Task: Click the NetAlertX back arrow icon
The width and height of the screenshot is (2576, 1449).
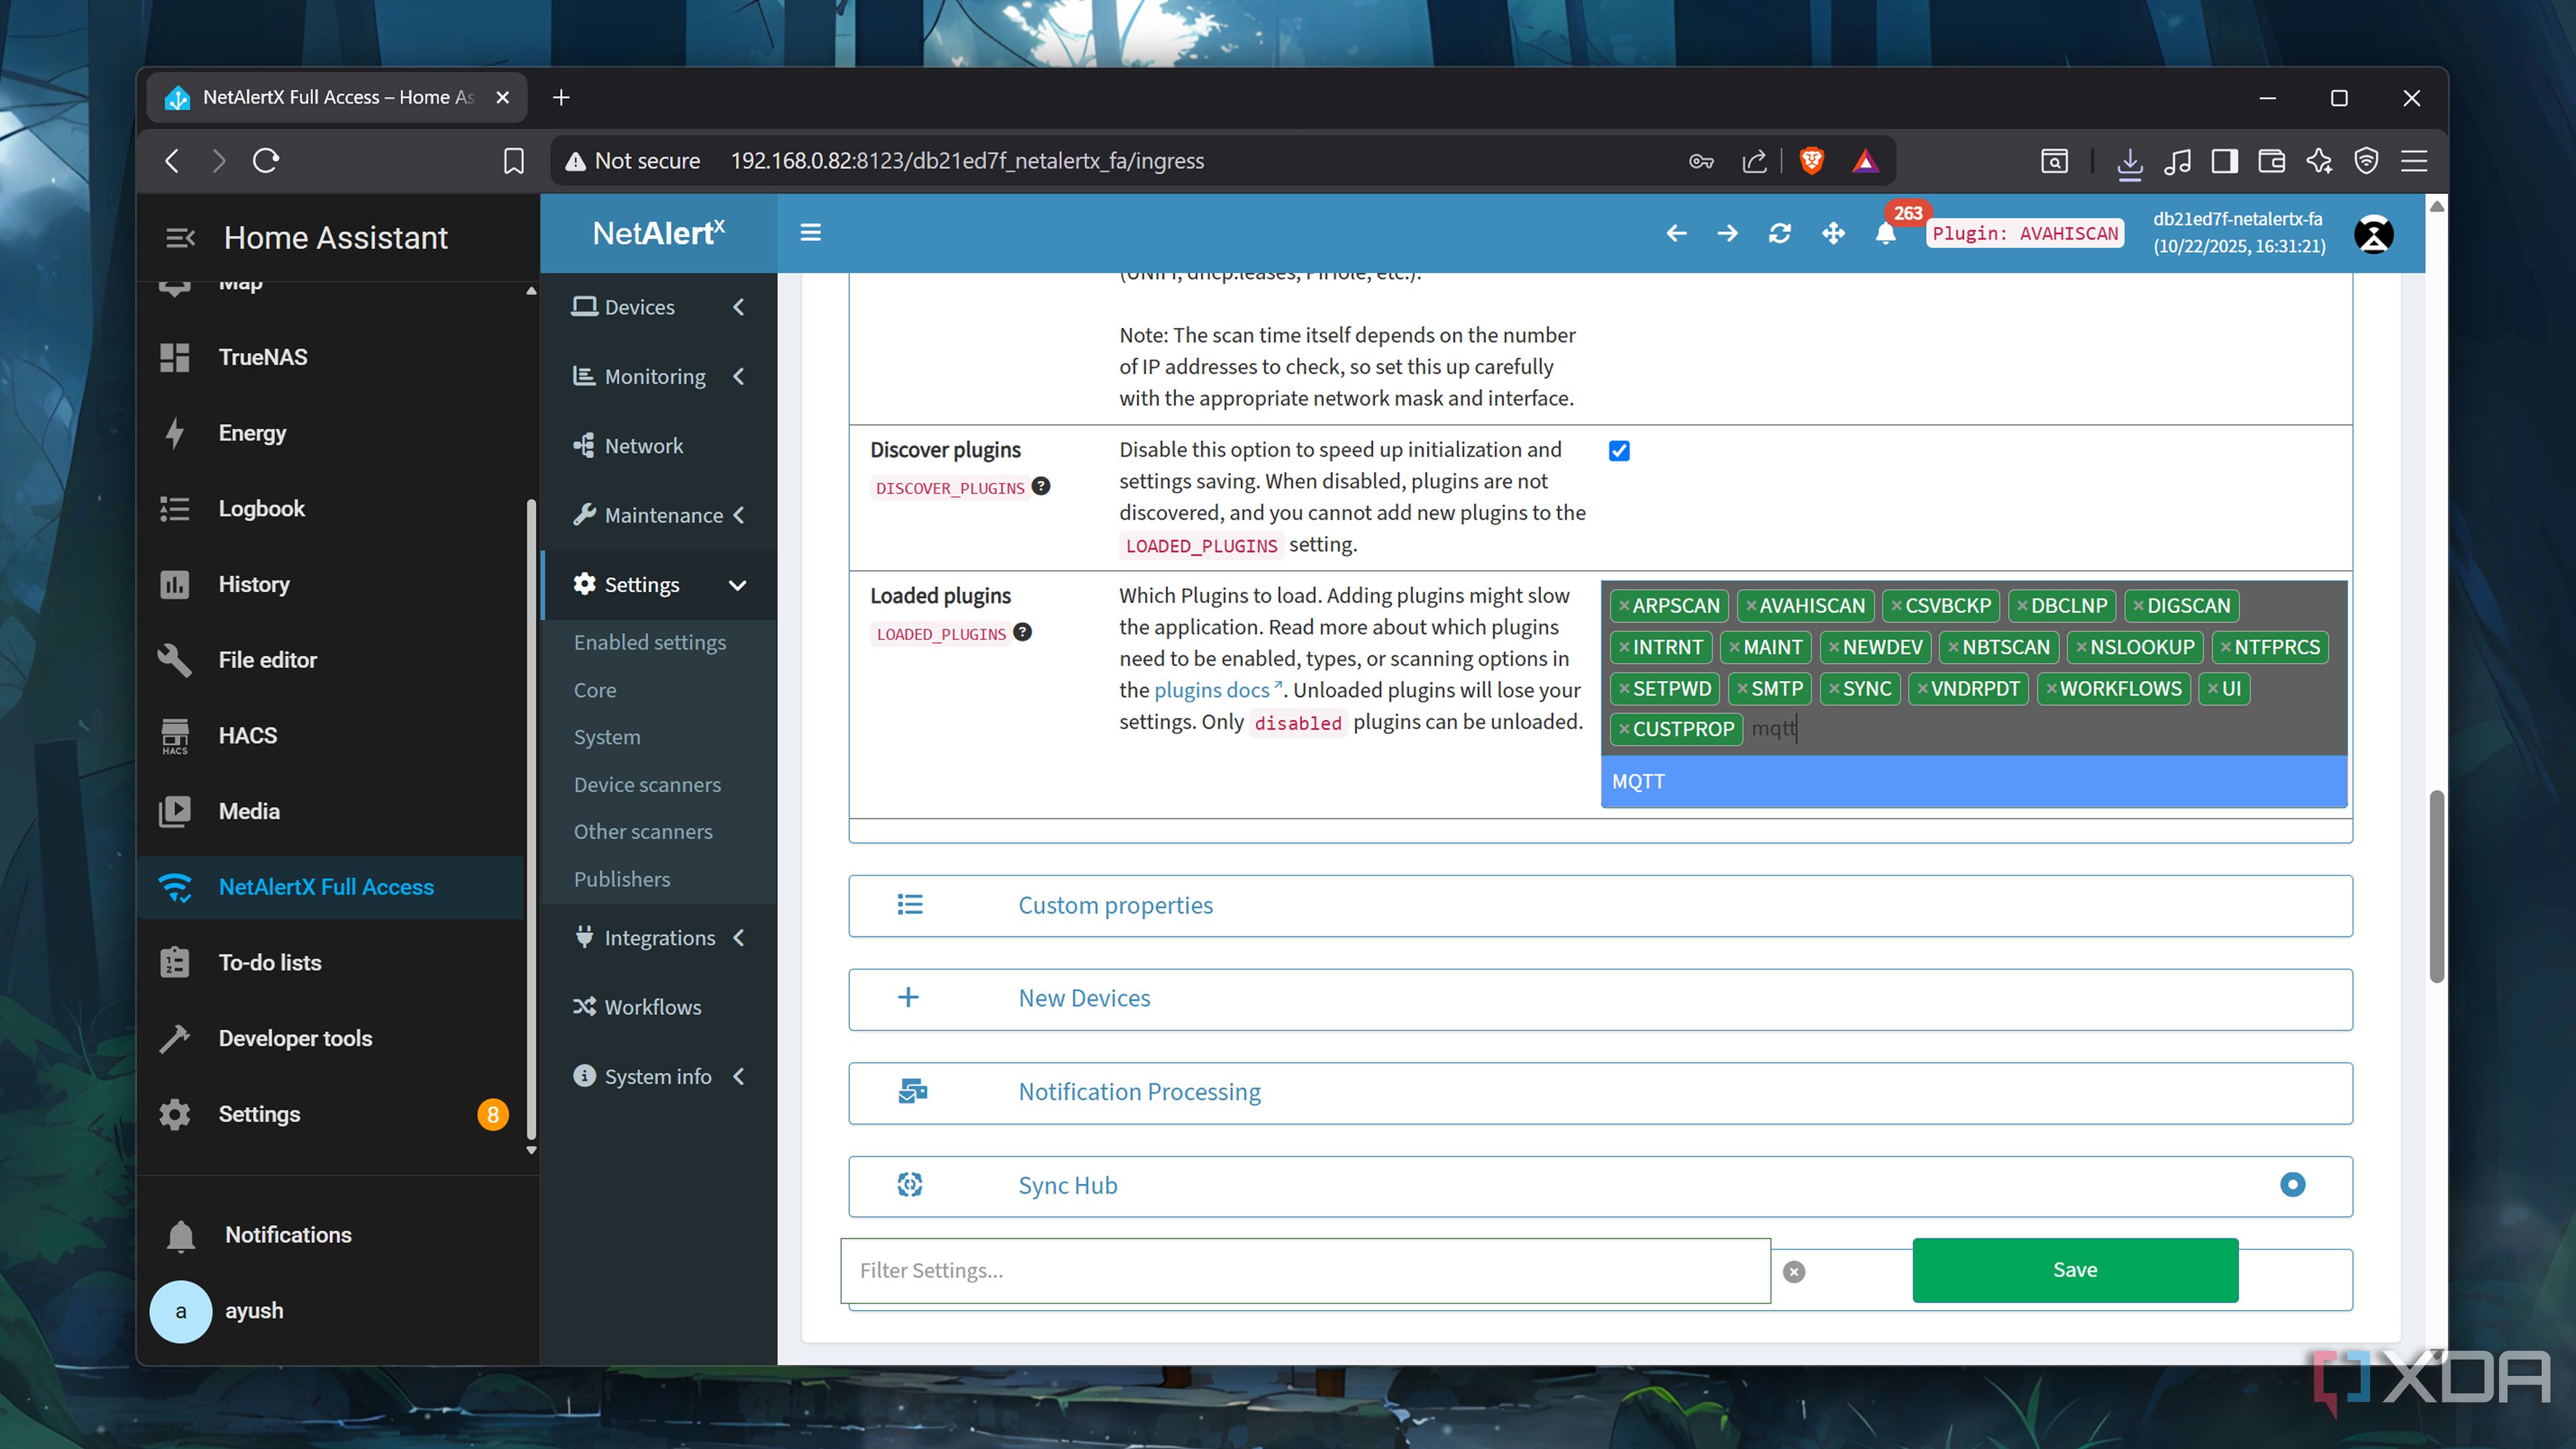Action: point(1677,234)
